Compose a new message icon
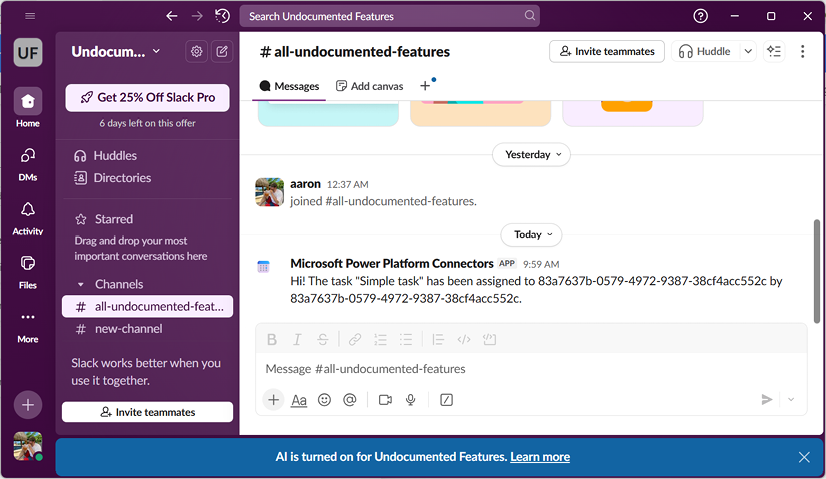 click(222, 51)
